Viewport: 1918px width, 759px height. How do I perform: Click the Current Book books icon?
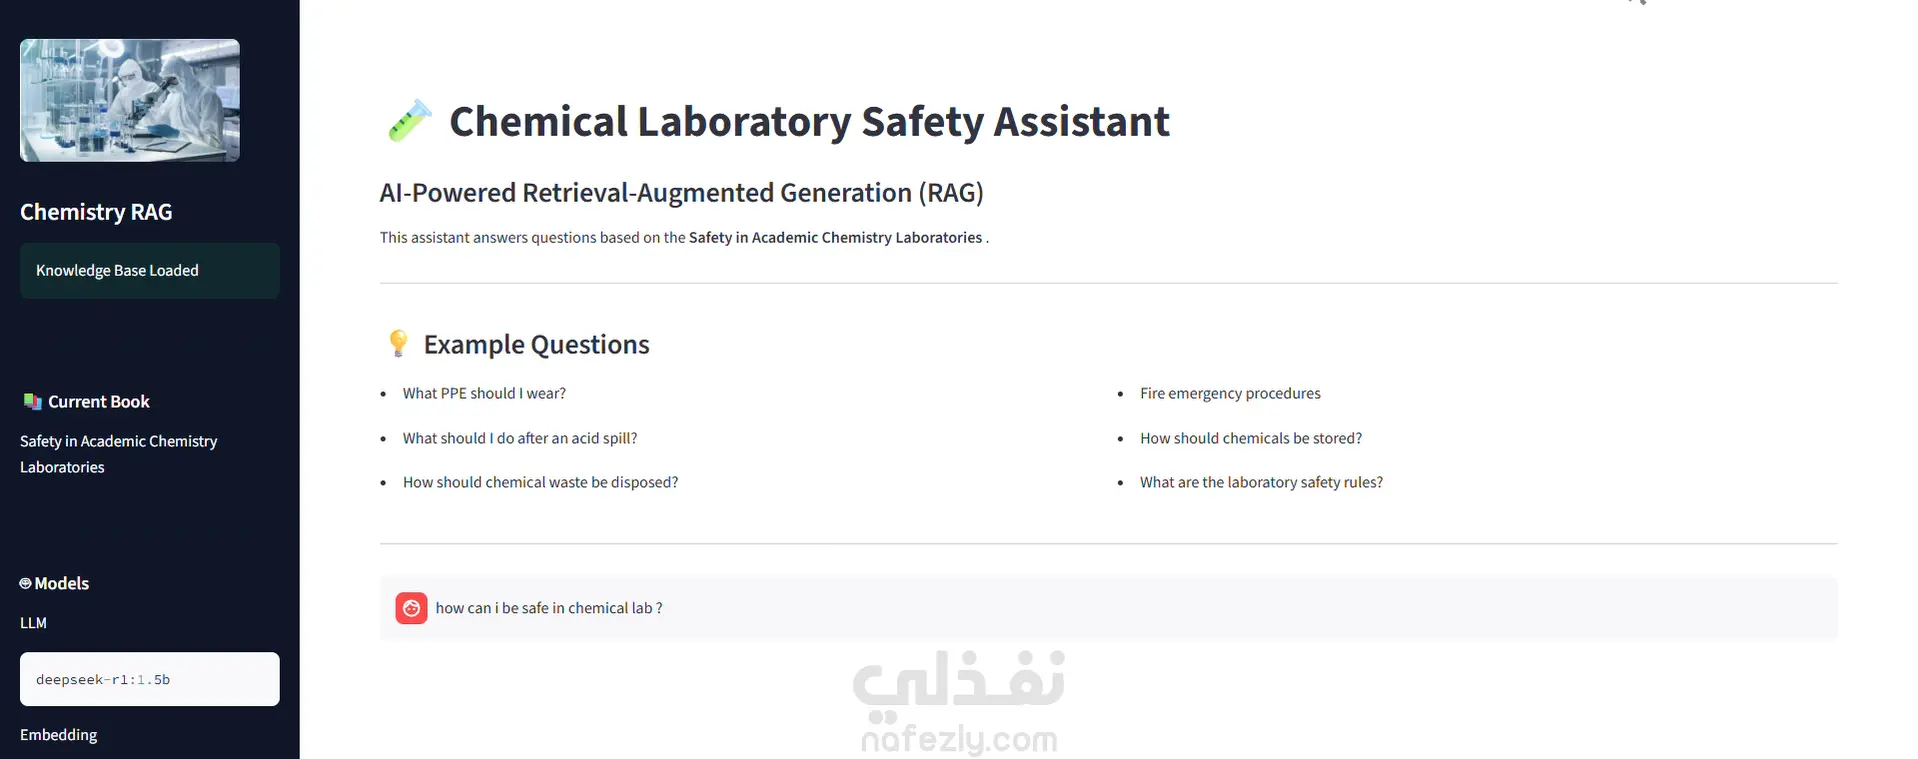click(x=32, y=401)
